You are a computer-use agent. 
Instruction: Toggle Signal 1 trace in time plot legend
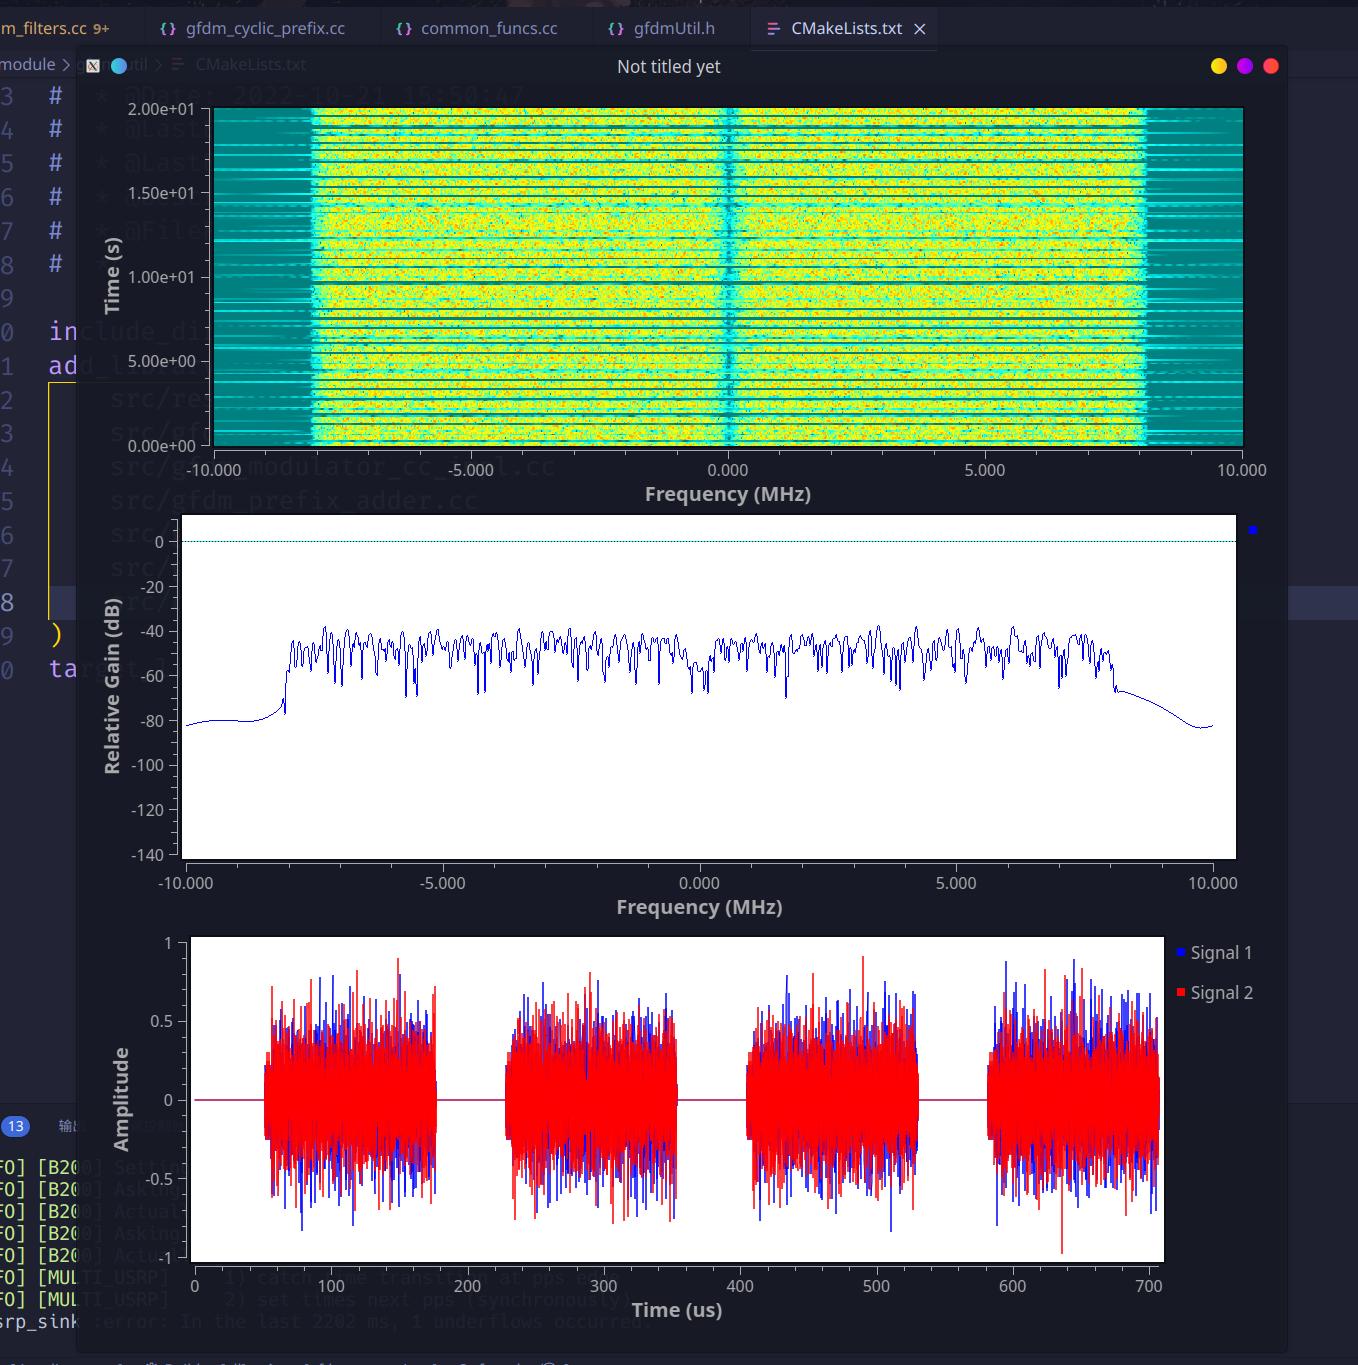[x=1213, y=953]
